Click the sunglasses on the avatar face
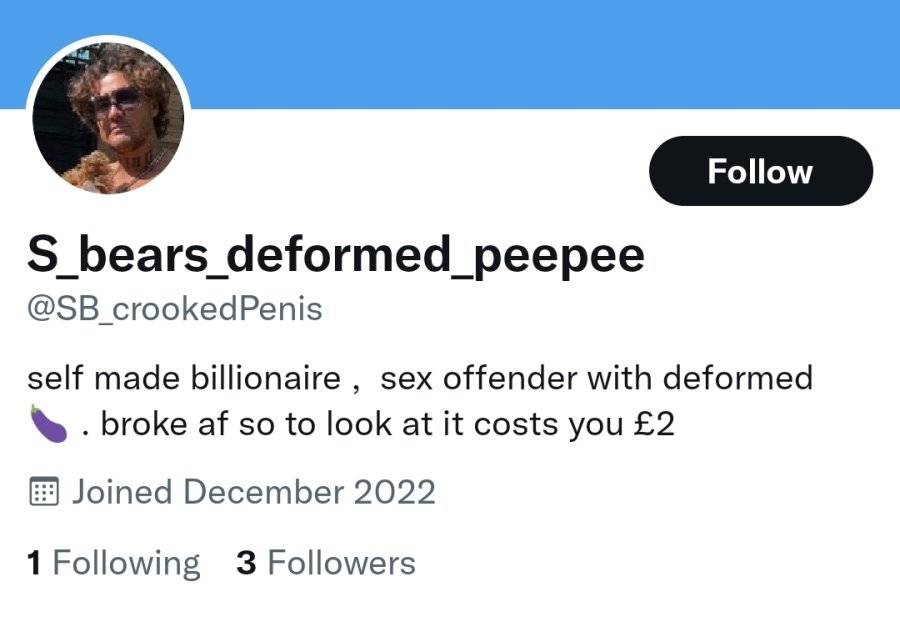 click(x=117, y=101)
